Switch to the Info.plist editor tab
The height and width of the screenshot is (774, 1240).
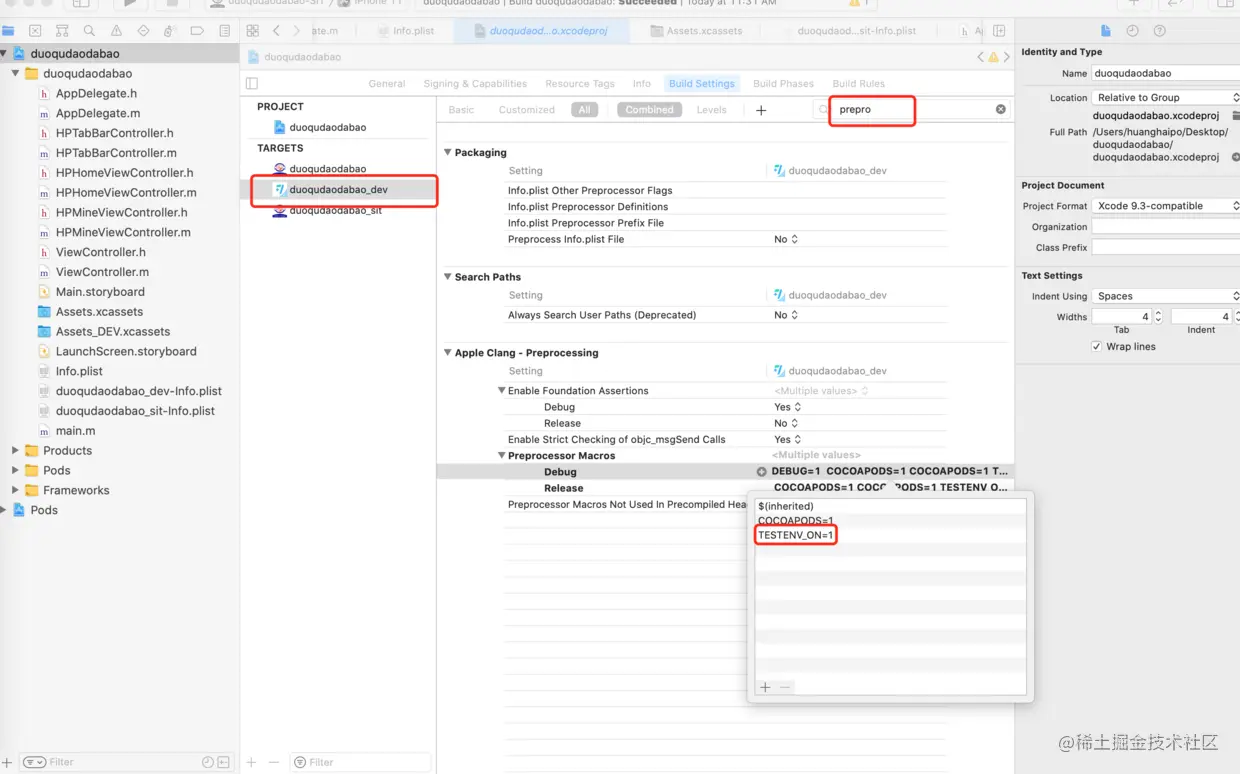(404, 31)
